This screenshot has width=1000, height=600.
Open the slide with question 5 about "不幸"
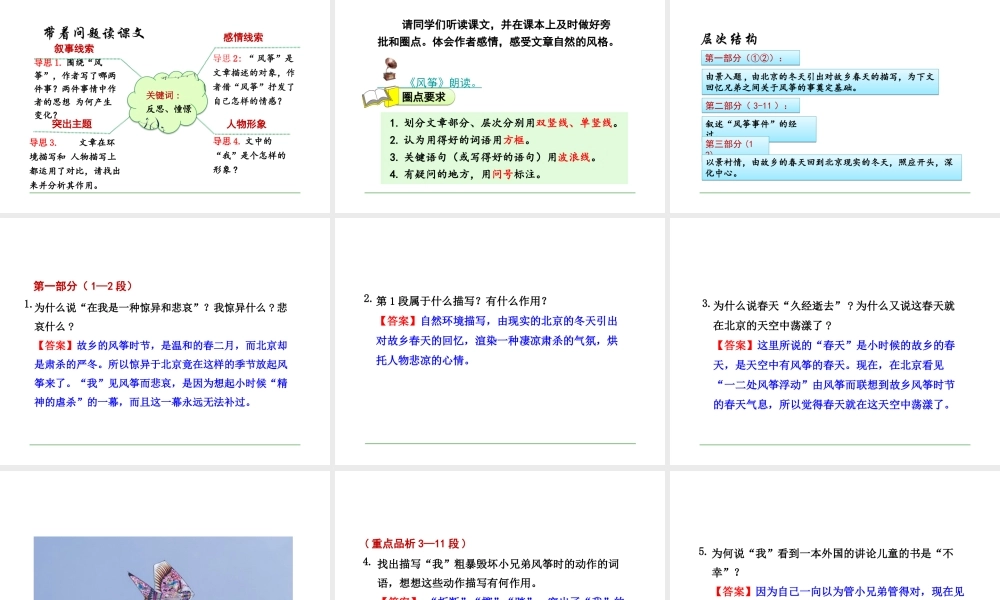pos(835,536)
